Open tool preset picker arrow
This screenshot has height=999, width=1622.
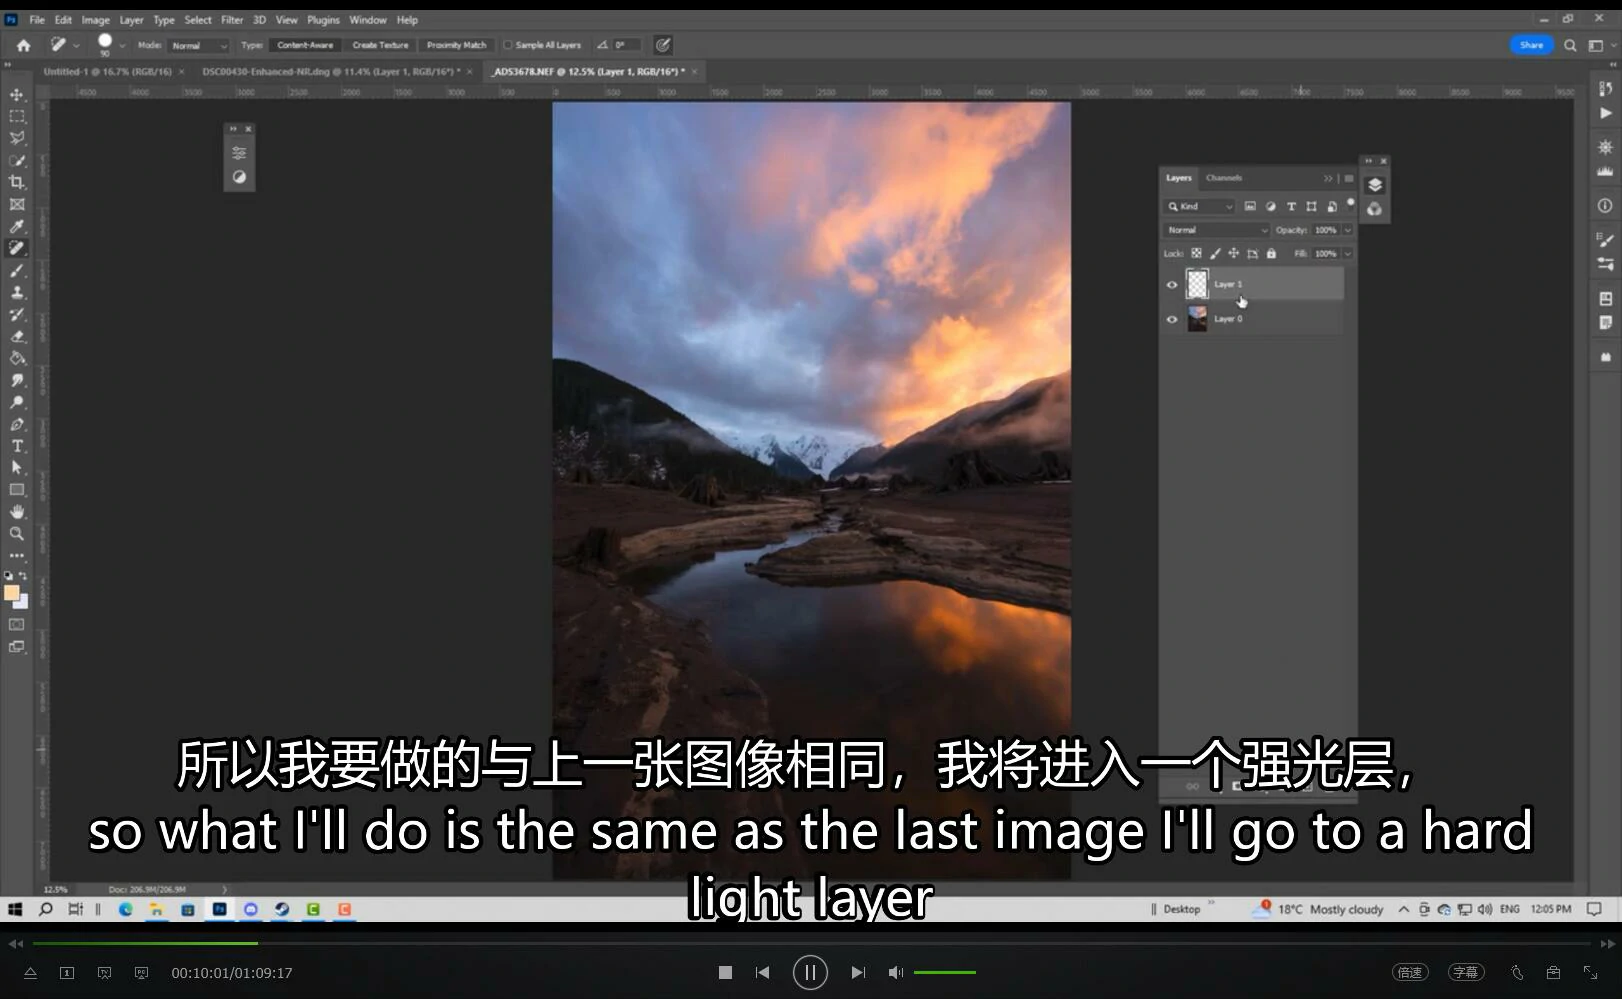76,45
